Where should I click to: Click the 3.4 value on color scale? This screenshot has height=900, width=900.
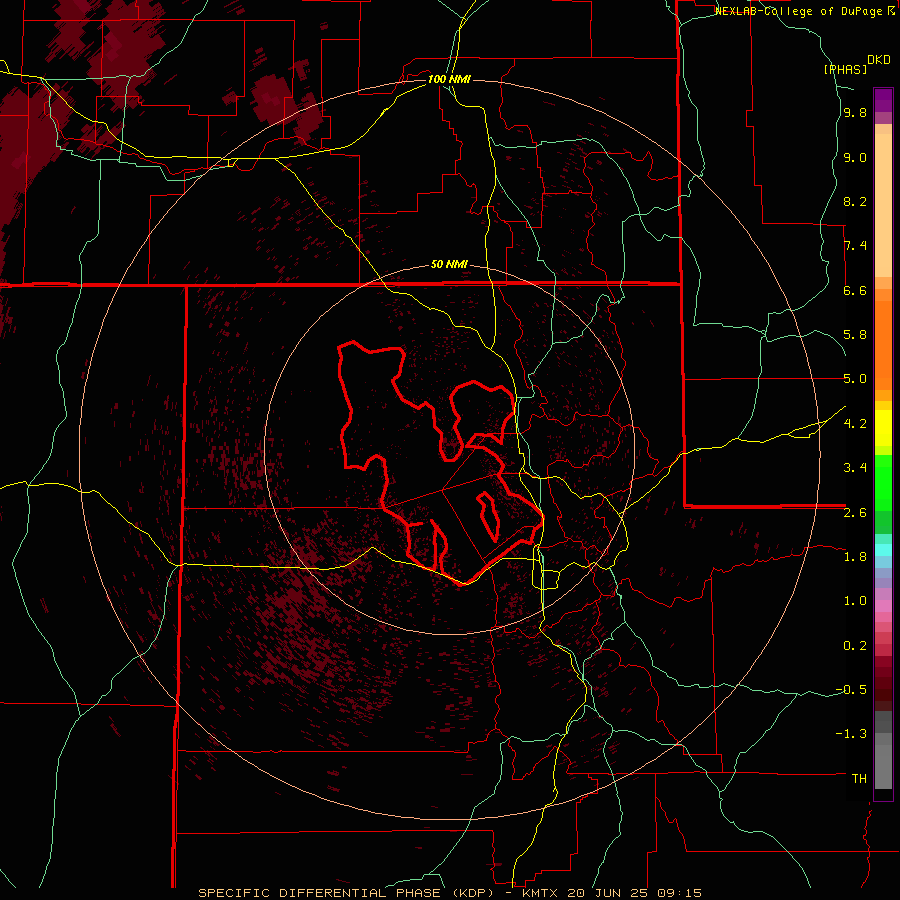(855, 468)
